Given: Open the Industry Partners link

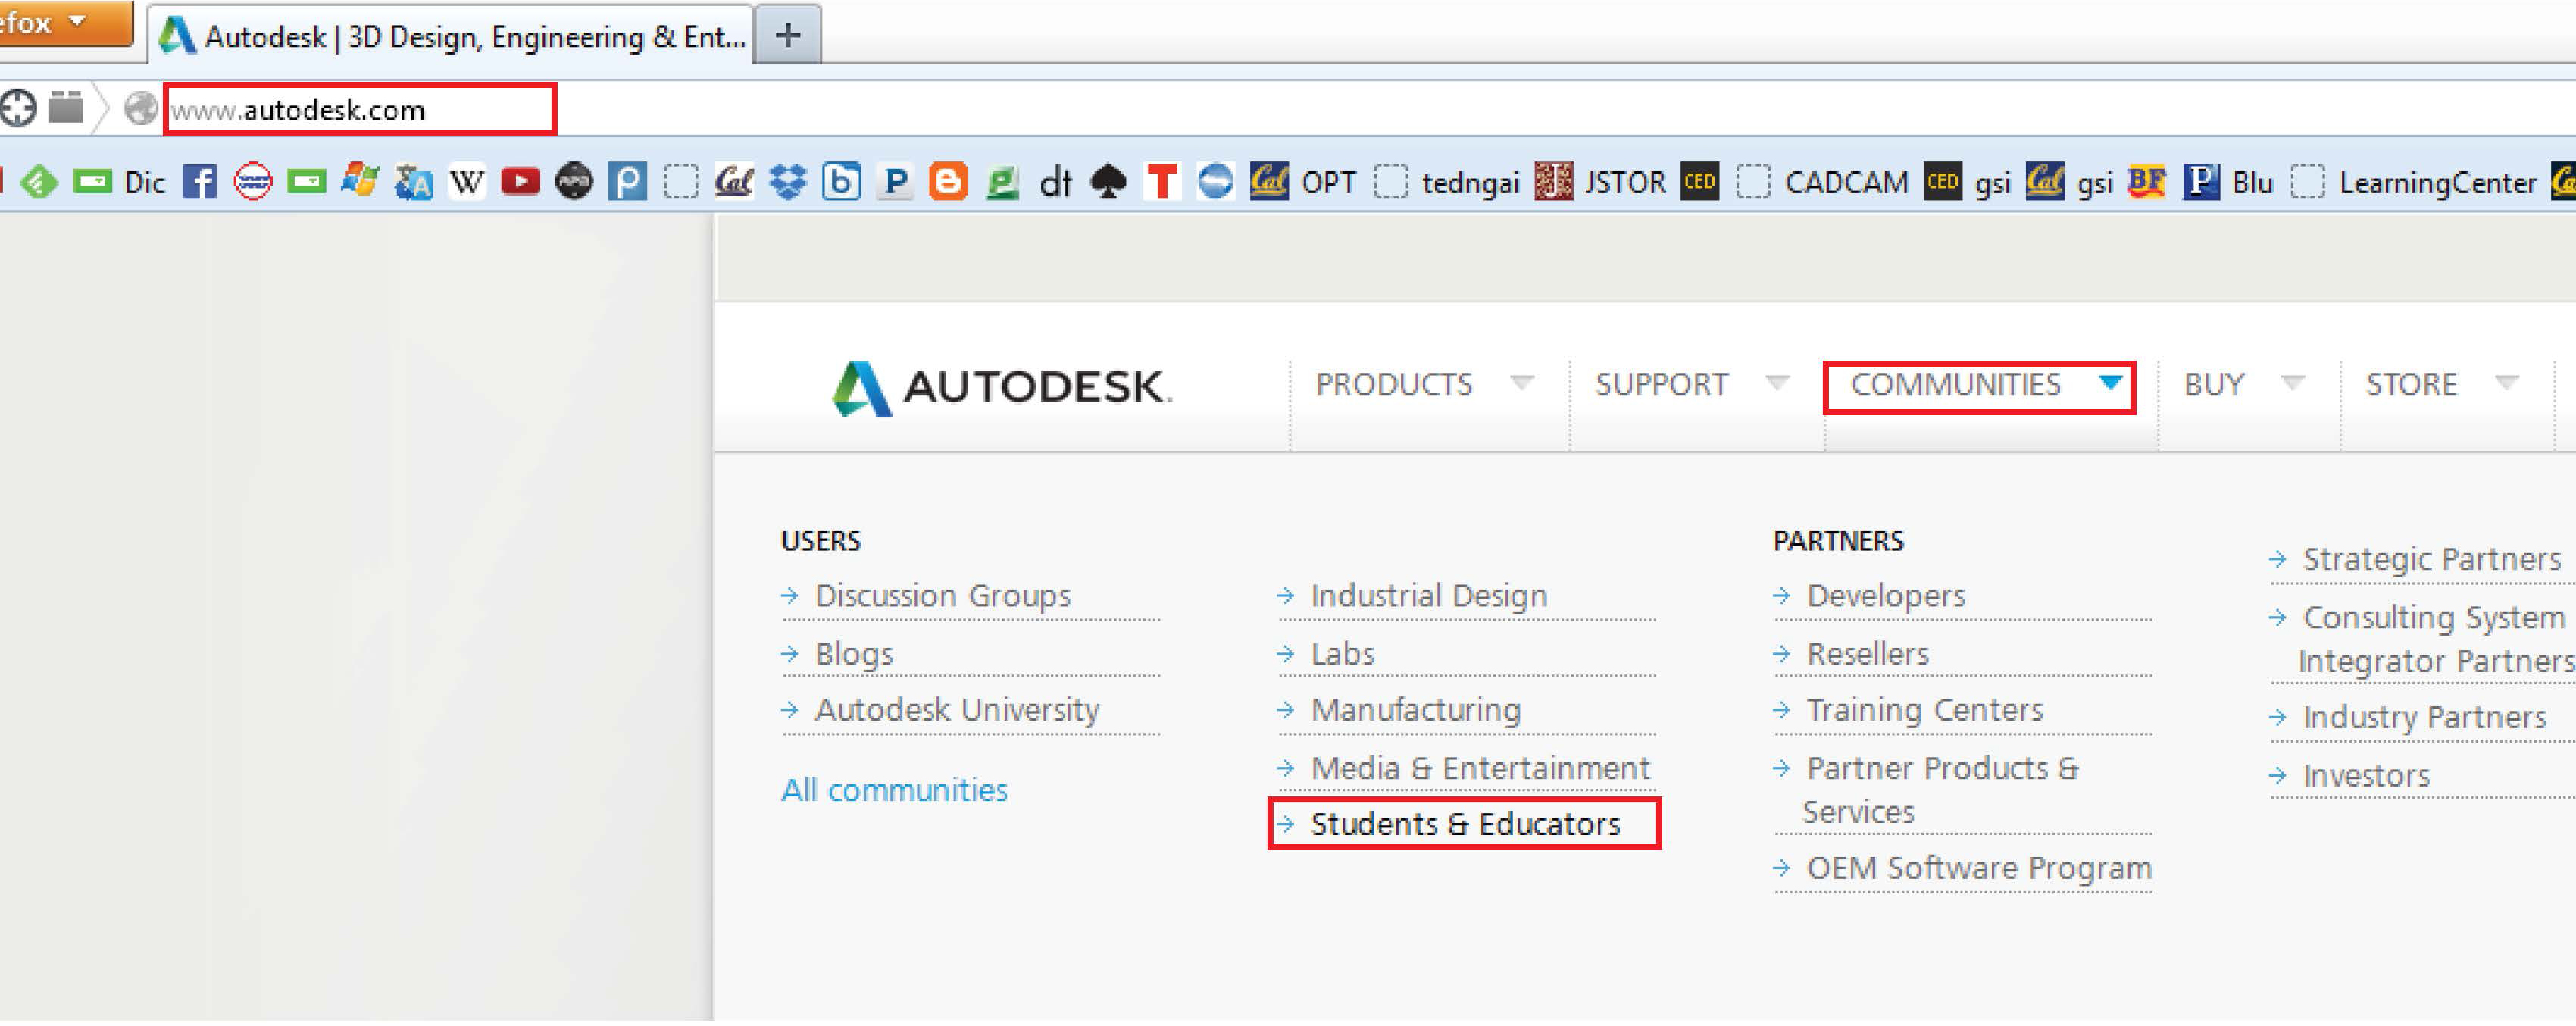Looking at the screenshot, I should (2424, 717).
